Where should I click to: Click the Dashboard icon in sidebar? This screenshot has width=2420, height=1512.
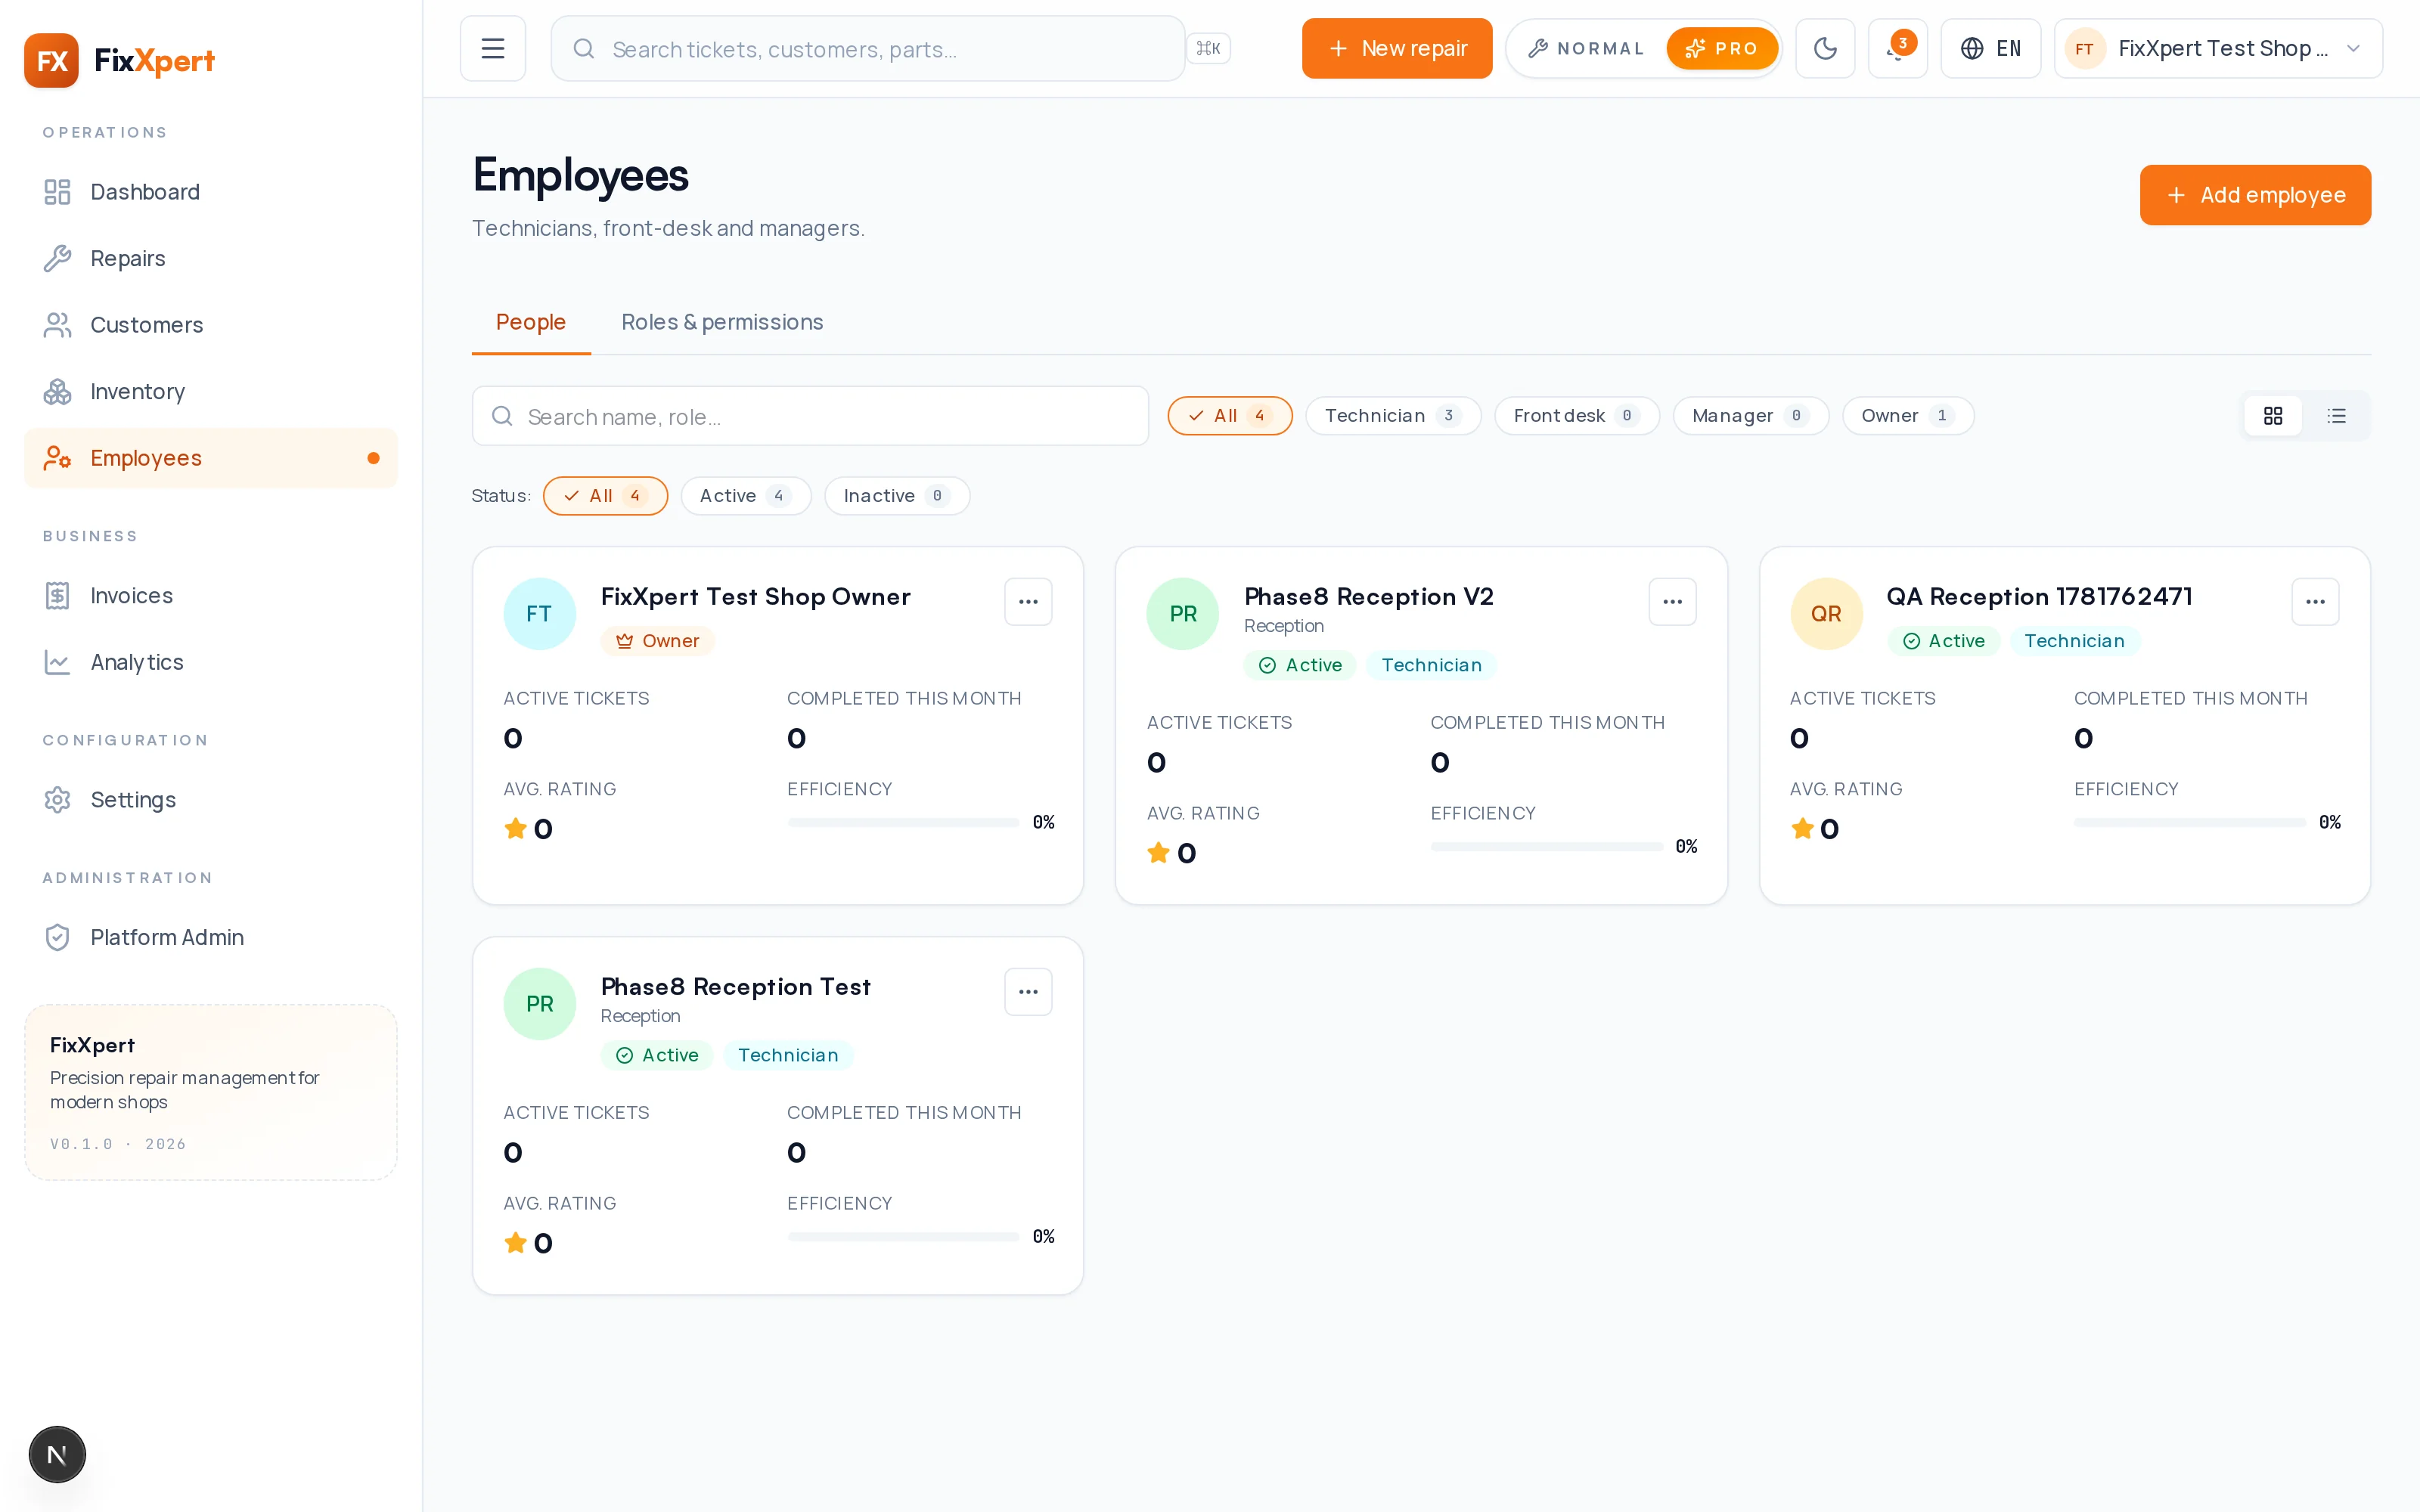click(x=57, y=192)
